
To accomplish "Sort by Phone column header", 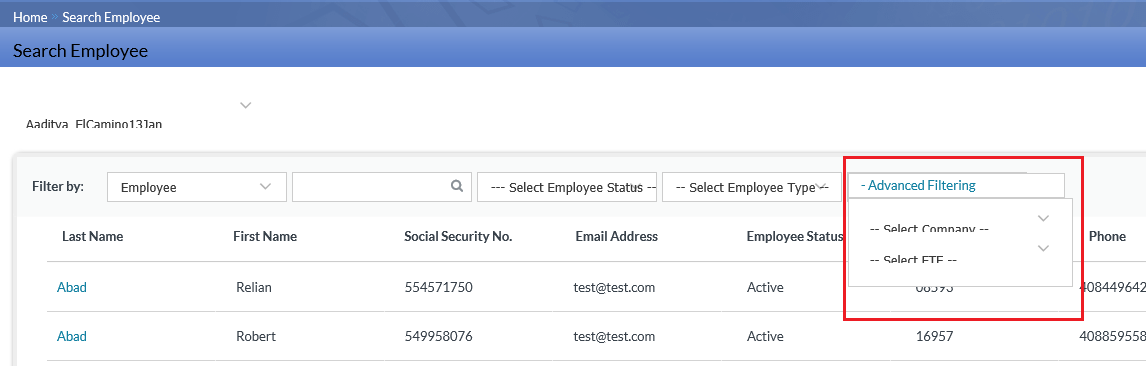I will tap(1107, 236).
